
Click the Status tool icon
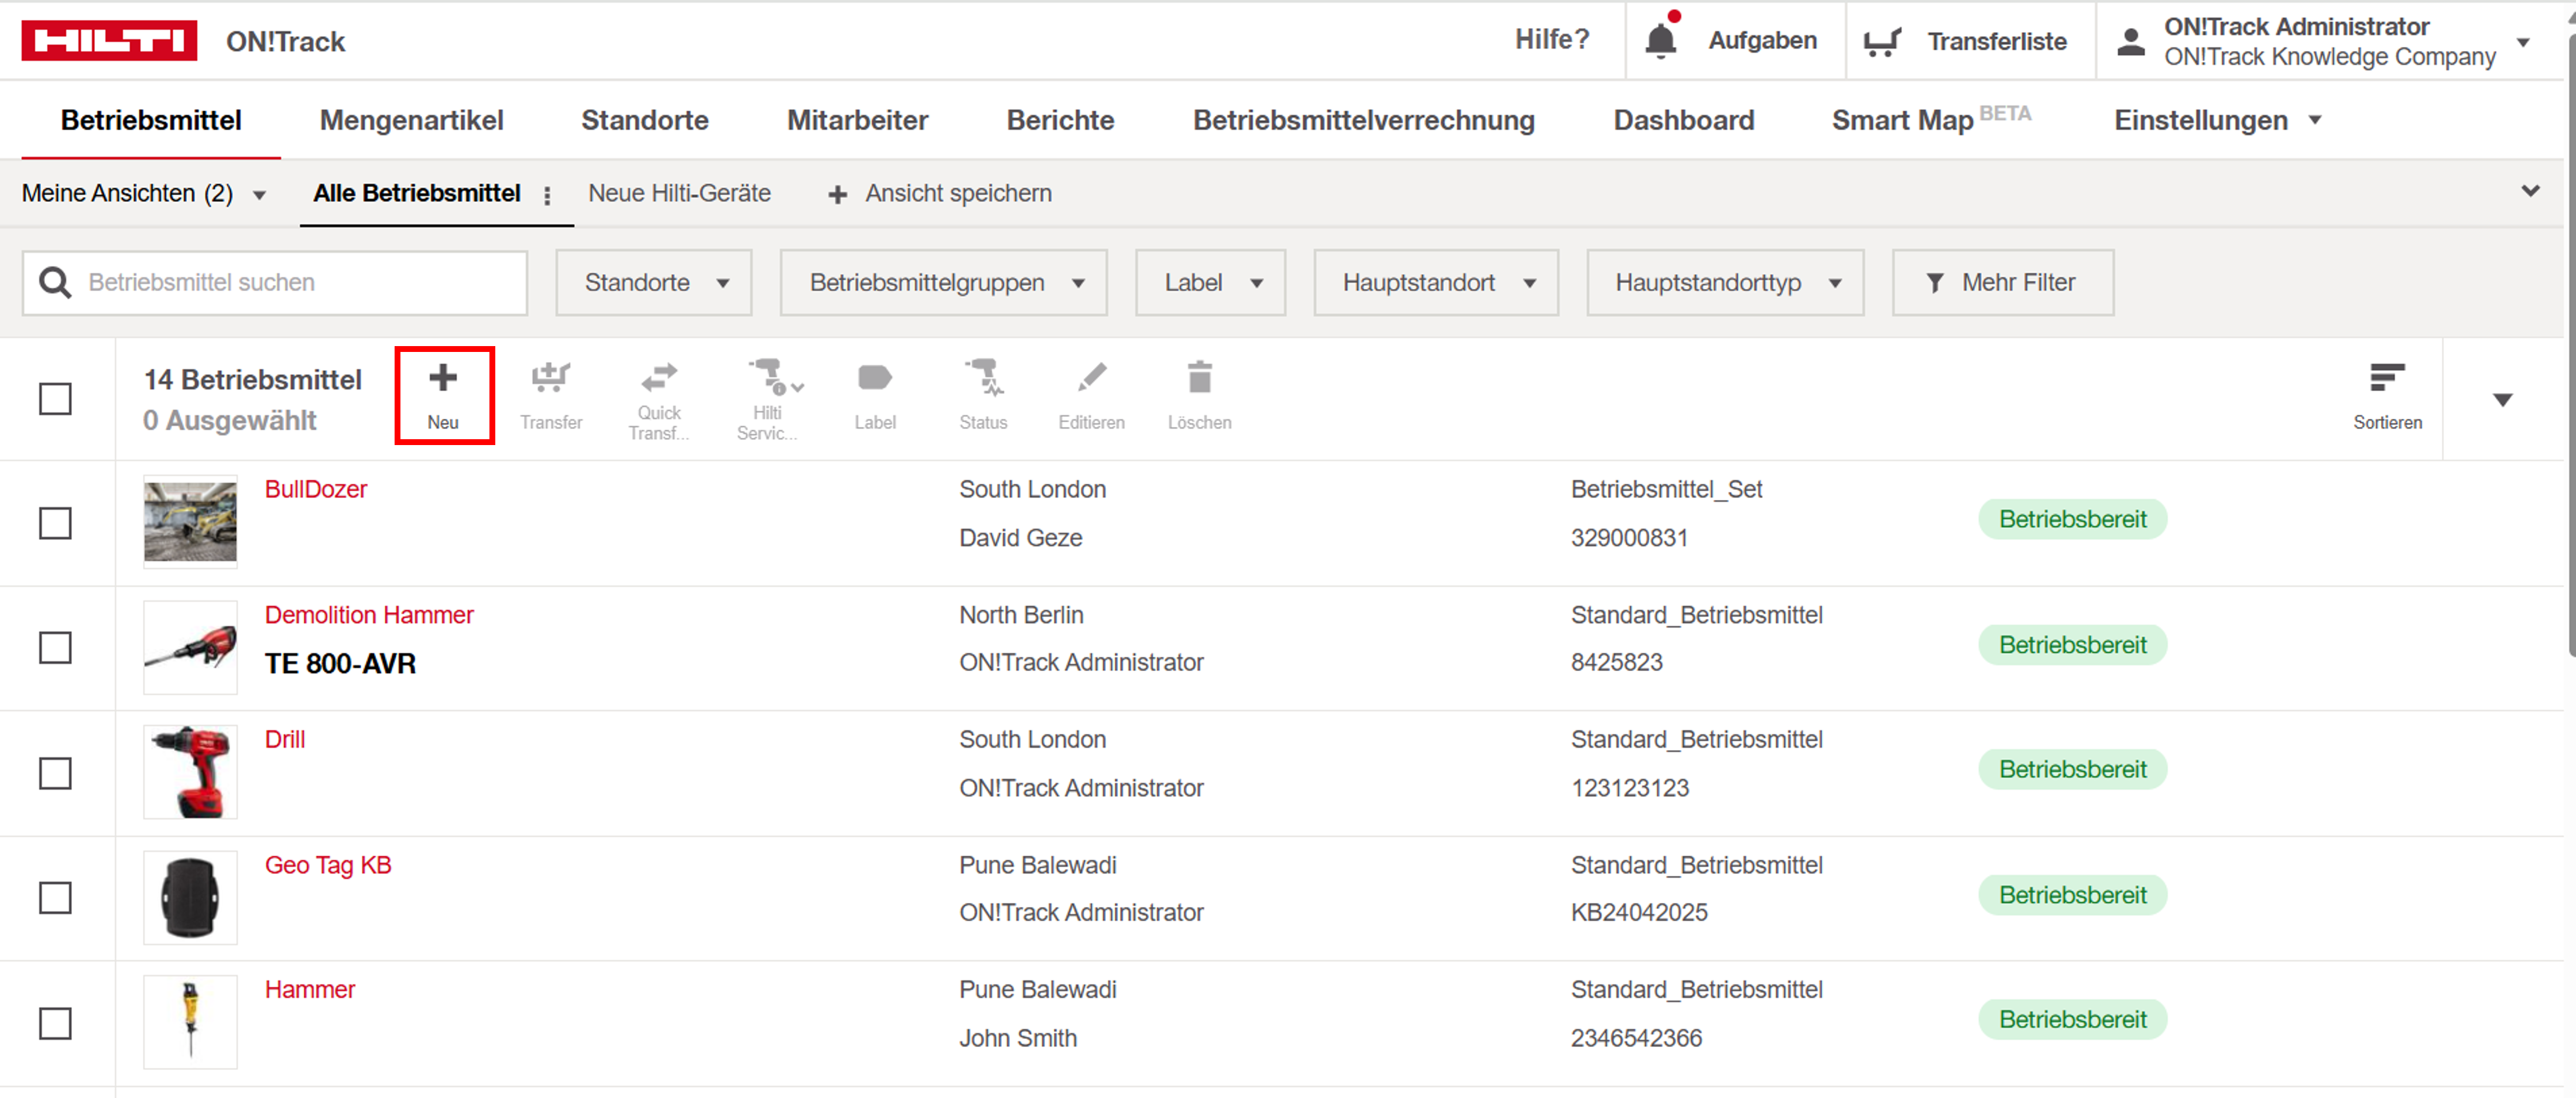984,377
